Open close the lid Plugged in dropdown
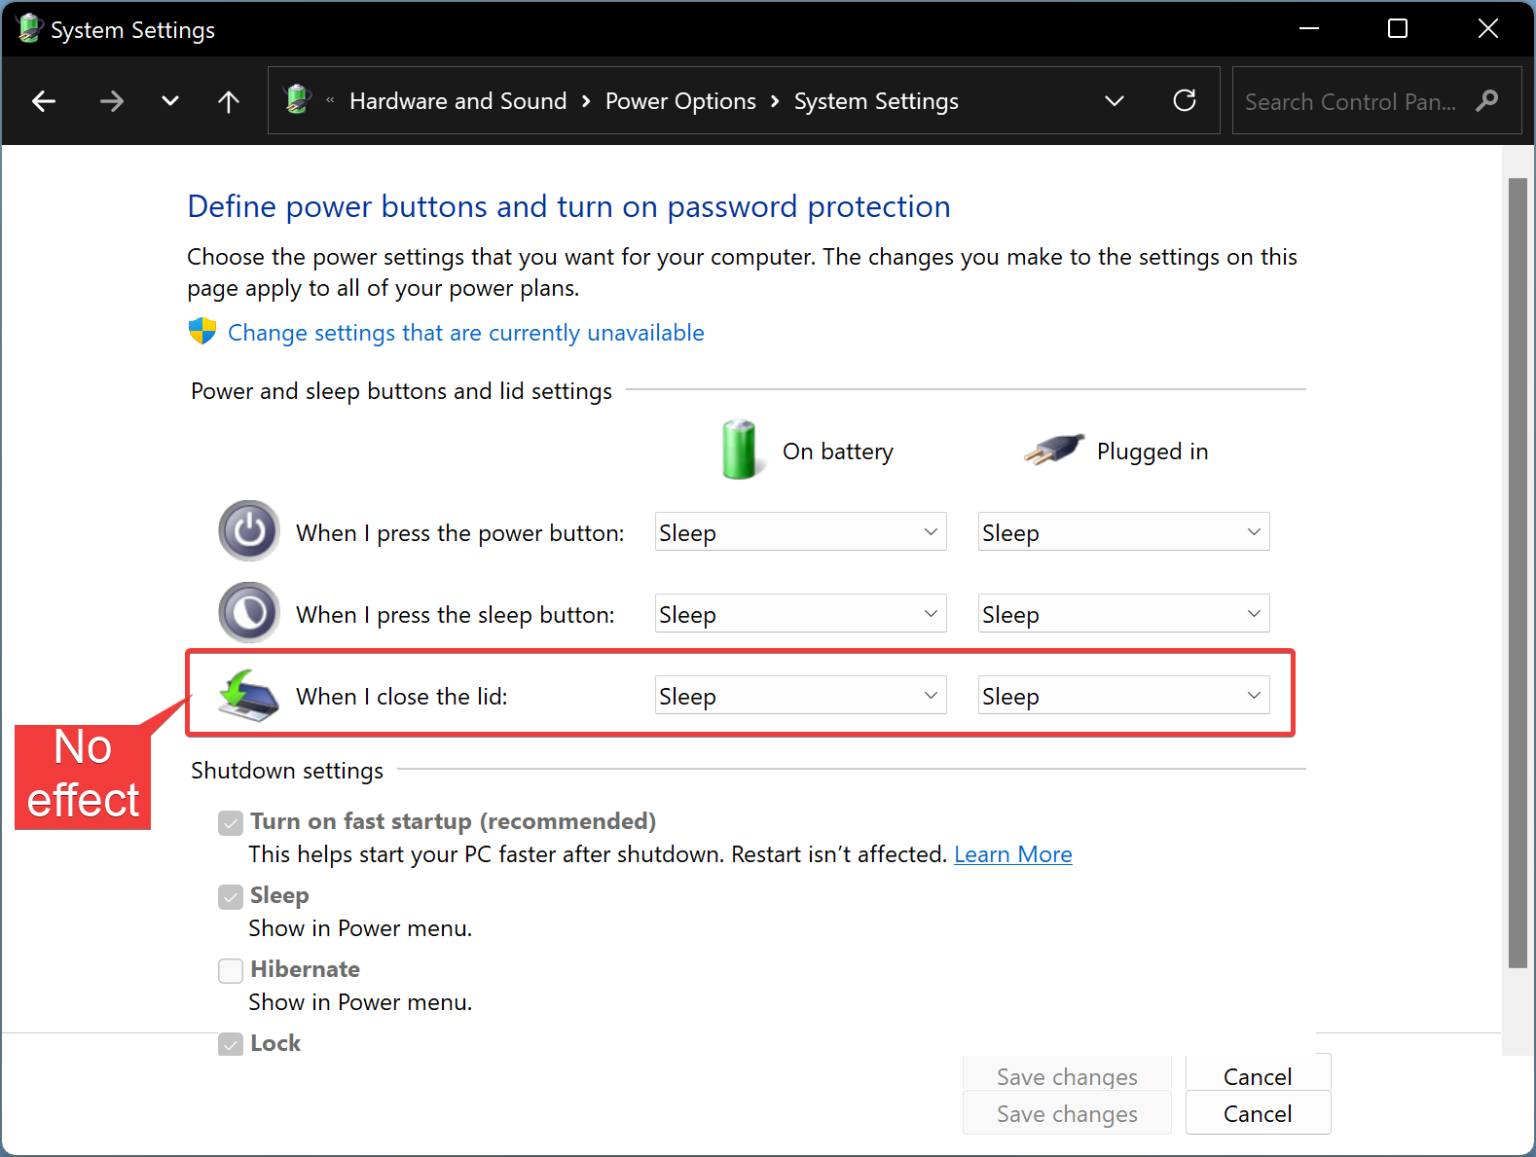 1123,696
